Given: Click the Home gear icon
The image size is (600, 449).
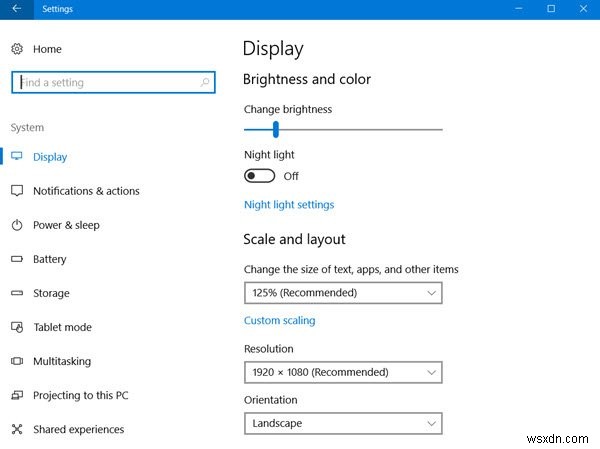Looking at the screenshot, I should 17,49.
